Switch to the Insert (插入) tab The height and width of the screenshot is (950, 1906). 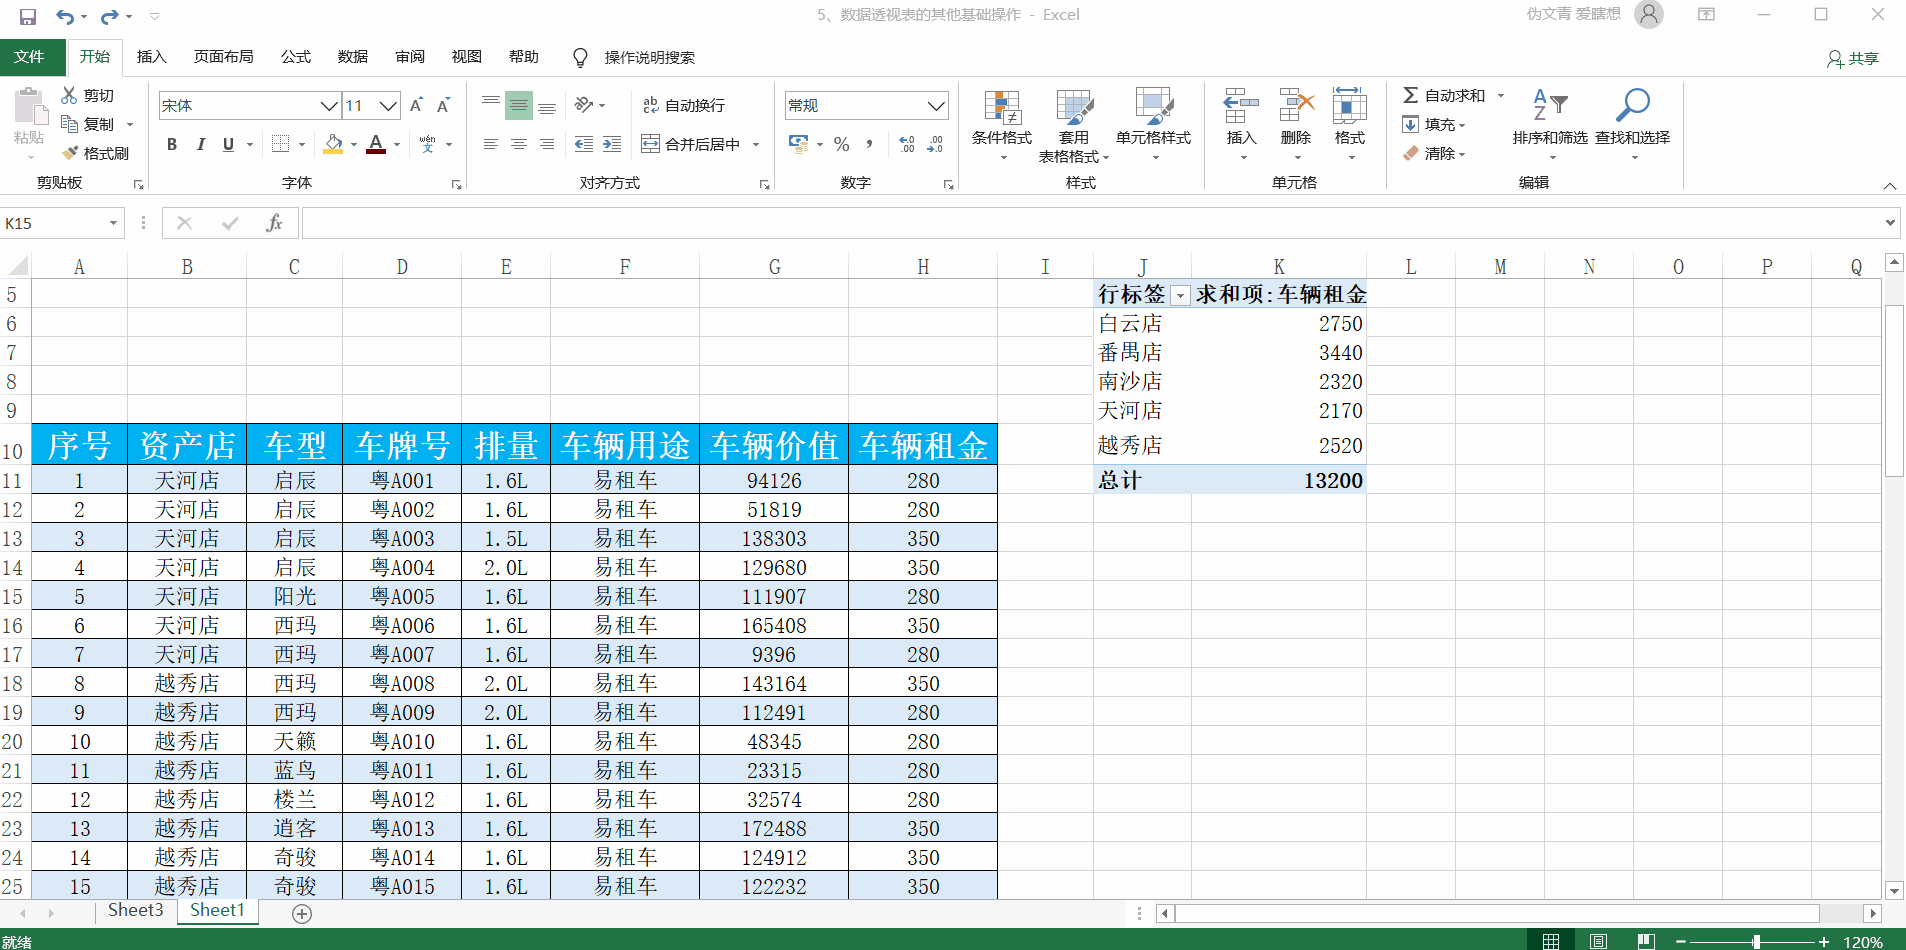click(152, 57)
